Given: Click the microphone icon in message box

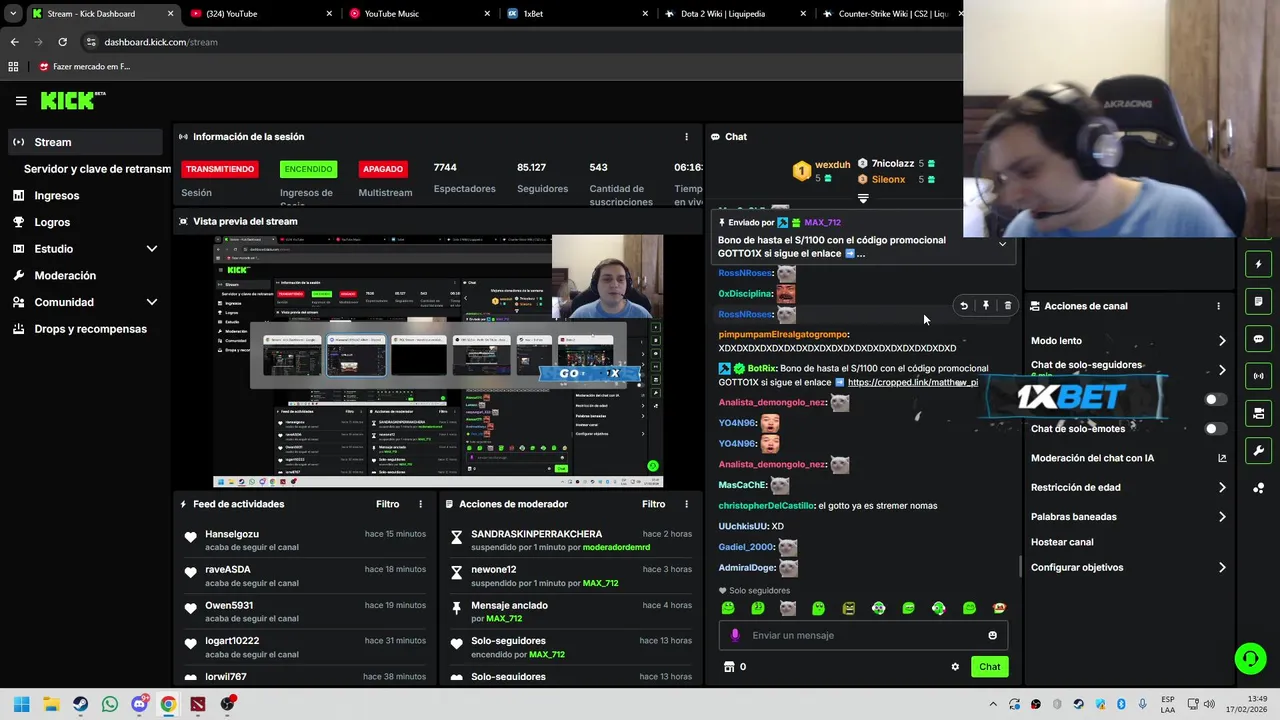Looking at the screenshot, I should (735, 635).
